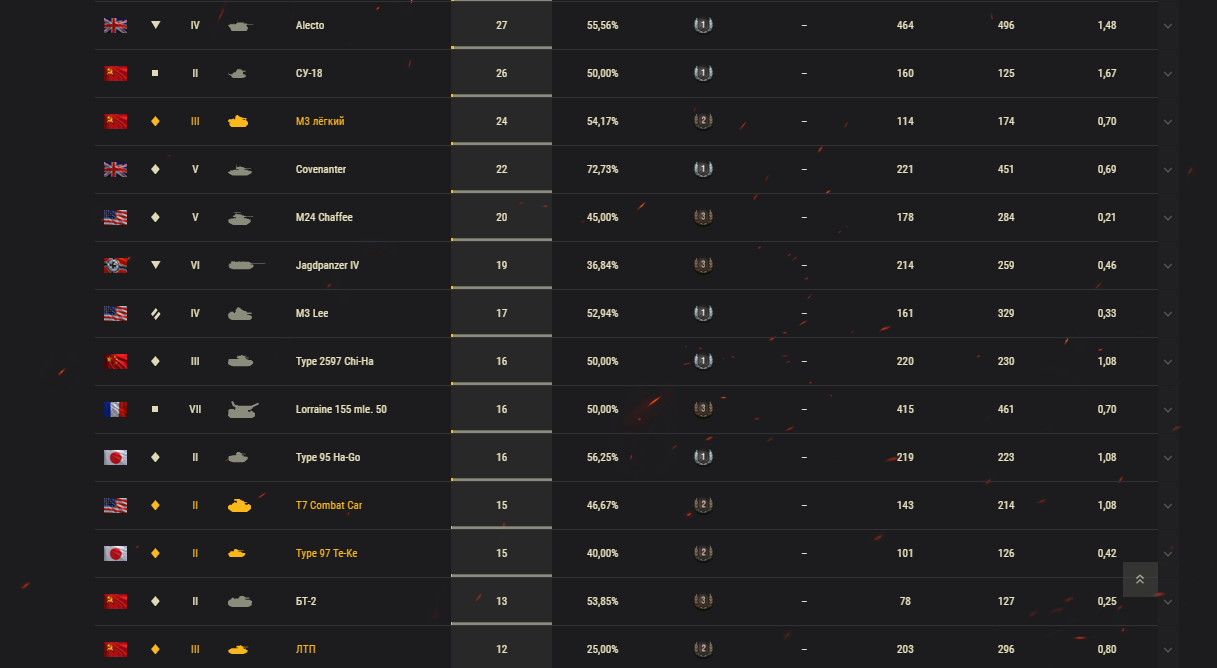Click the UK flag in Alecto row
This screenshot has width=1217, height=668.
click(115, 25)
